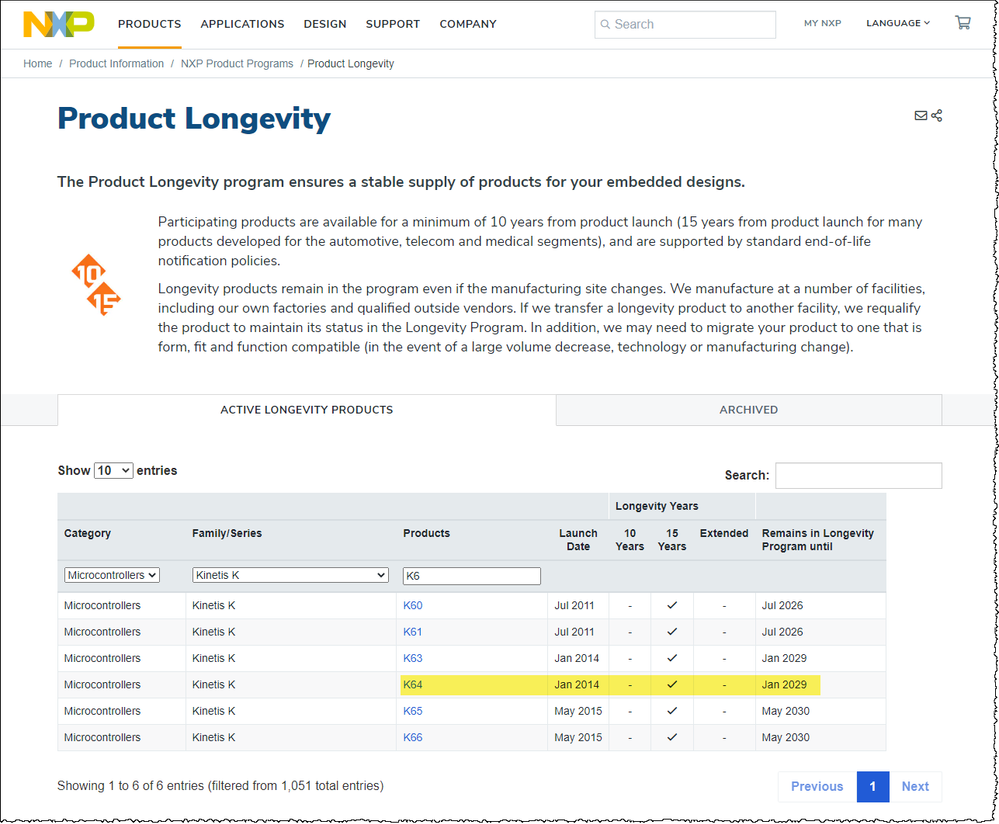Switch to the Archived tab
The image size is (999, 824).
pyautogui.click(x=748, y=410)
